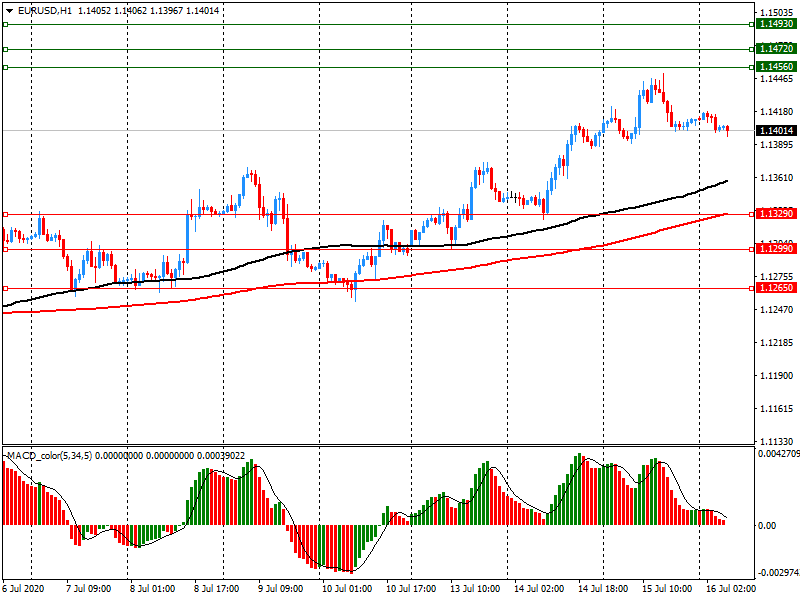Click the 1.13610 price scale value
This screenshot has height=600, width=800.
(x=777, y=178)
